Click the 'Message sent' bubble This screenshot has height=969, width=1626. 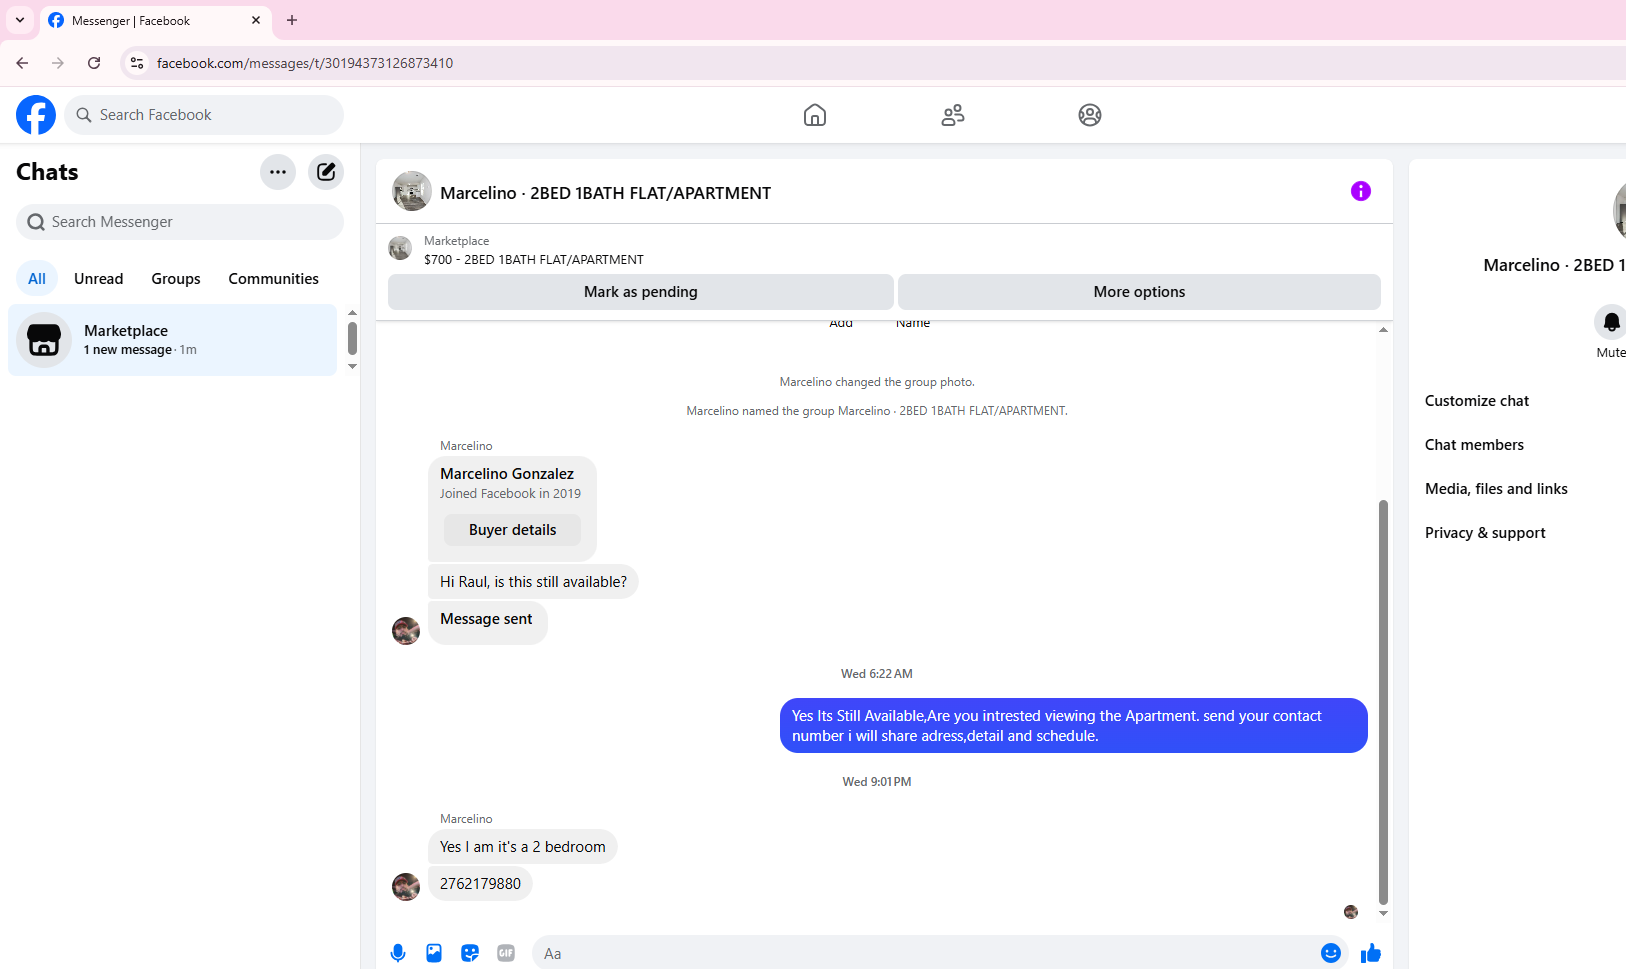tap(488, 621)
